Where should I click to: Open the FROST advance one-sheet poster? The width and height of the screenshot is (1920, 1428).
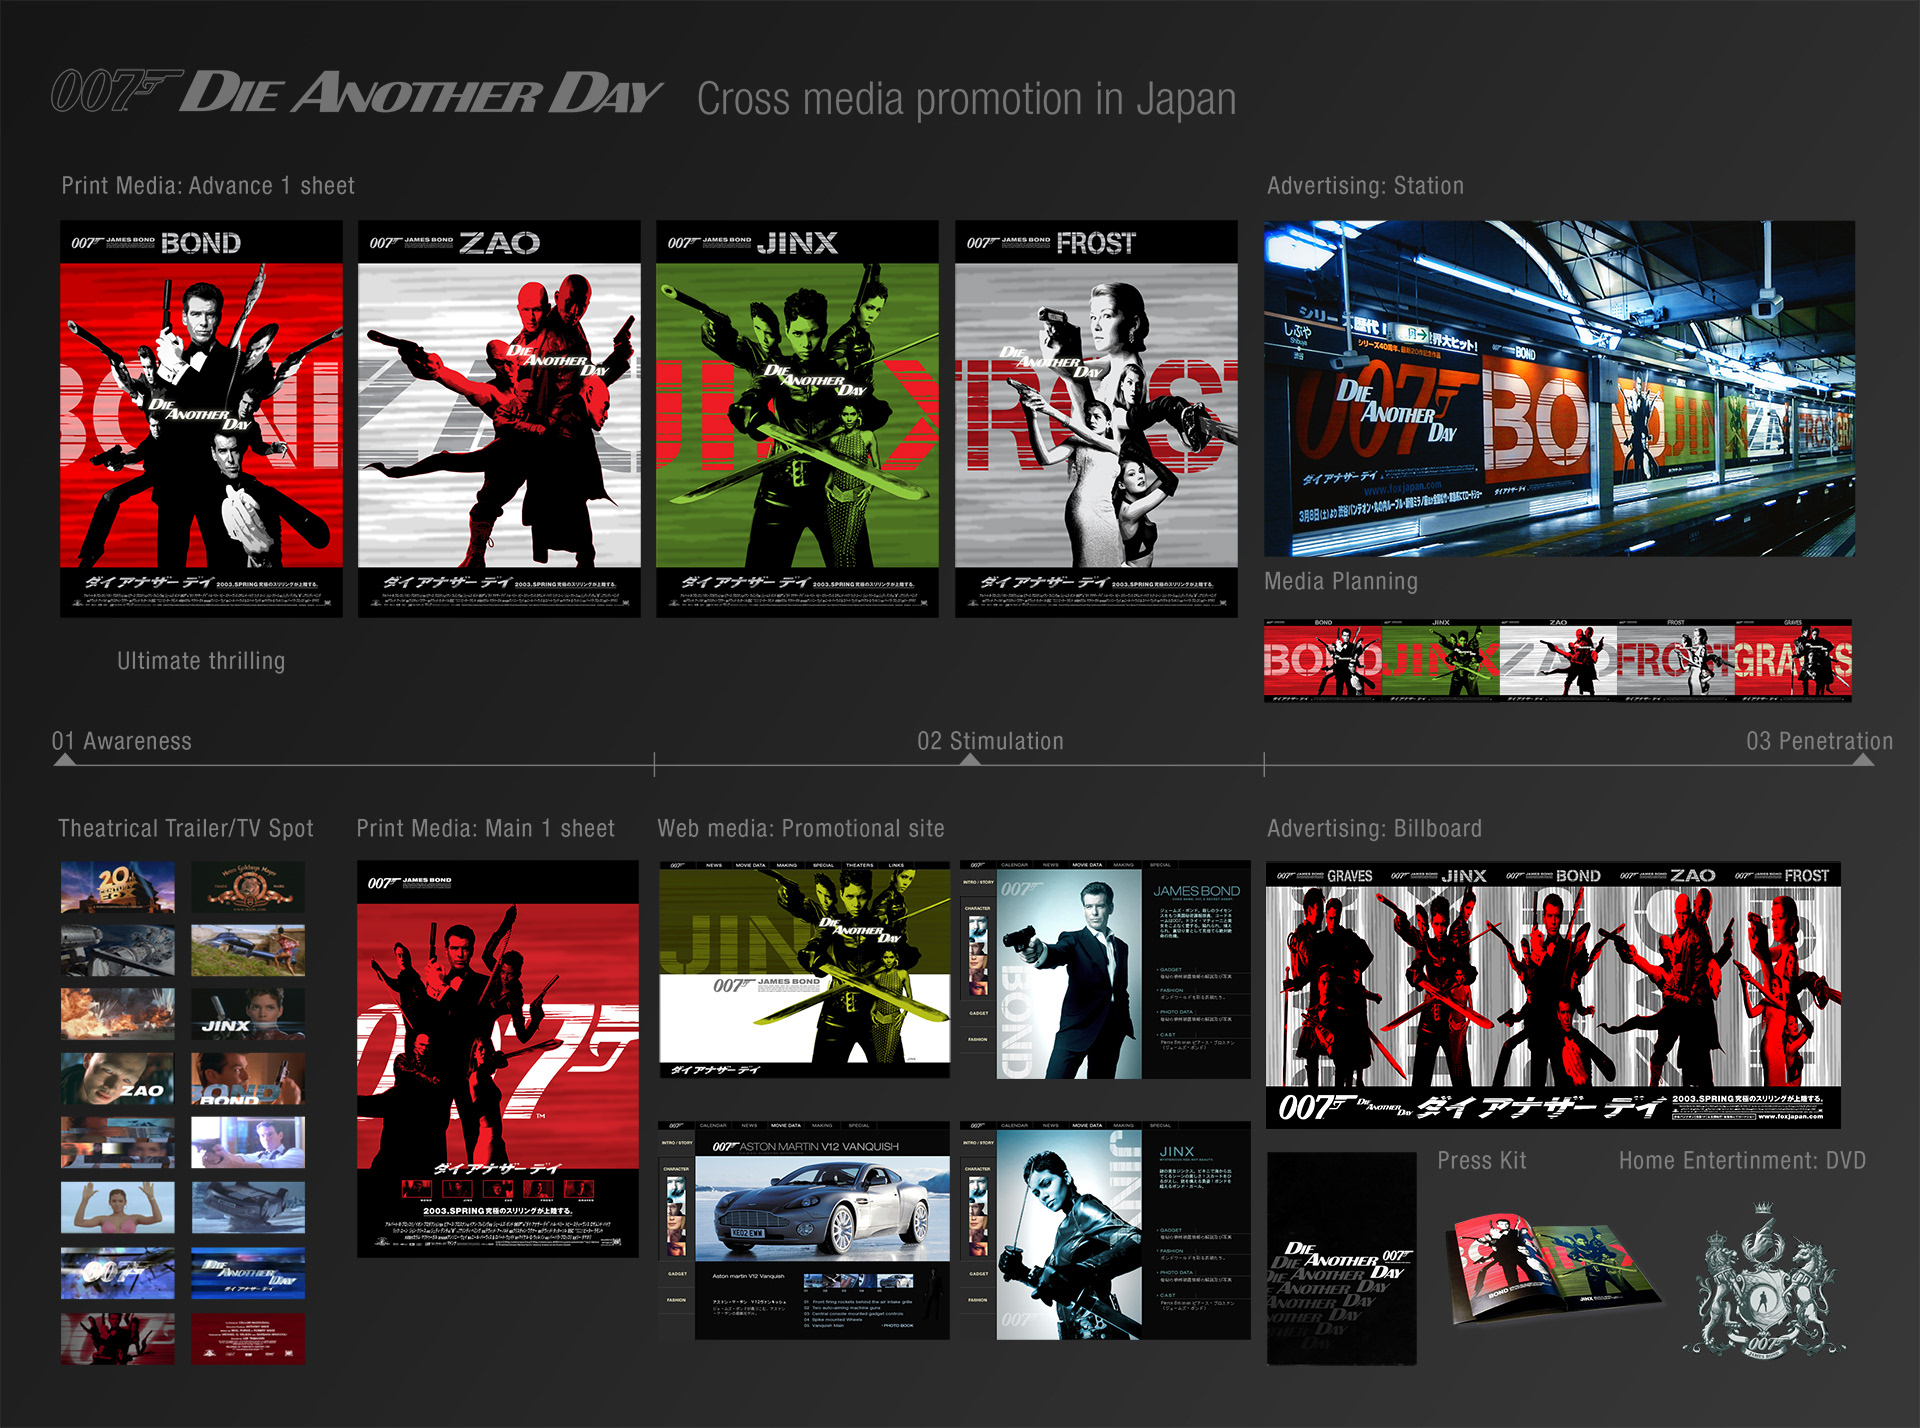point(1096,419)
